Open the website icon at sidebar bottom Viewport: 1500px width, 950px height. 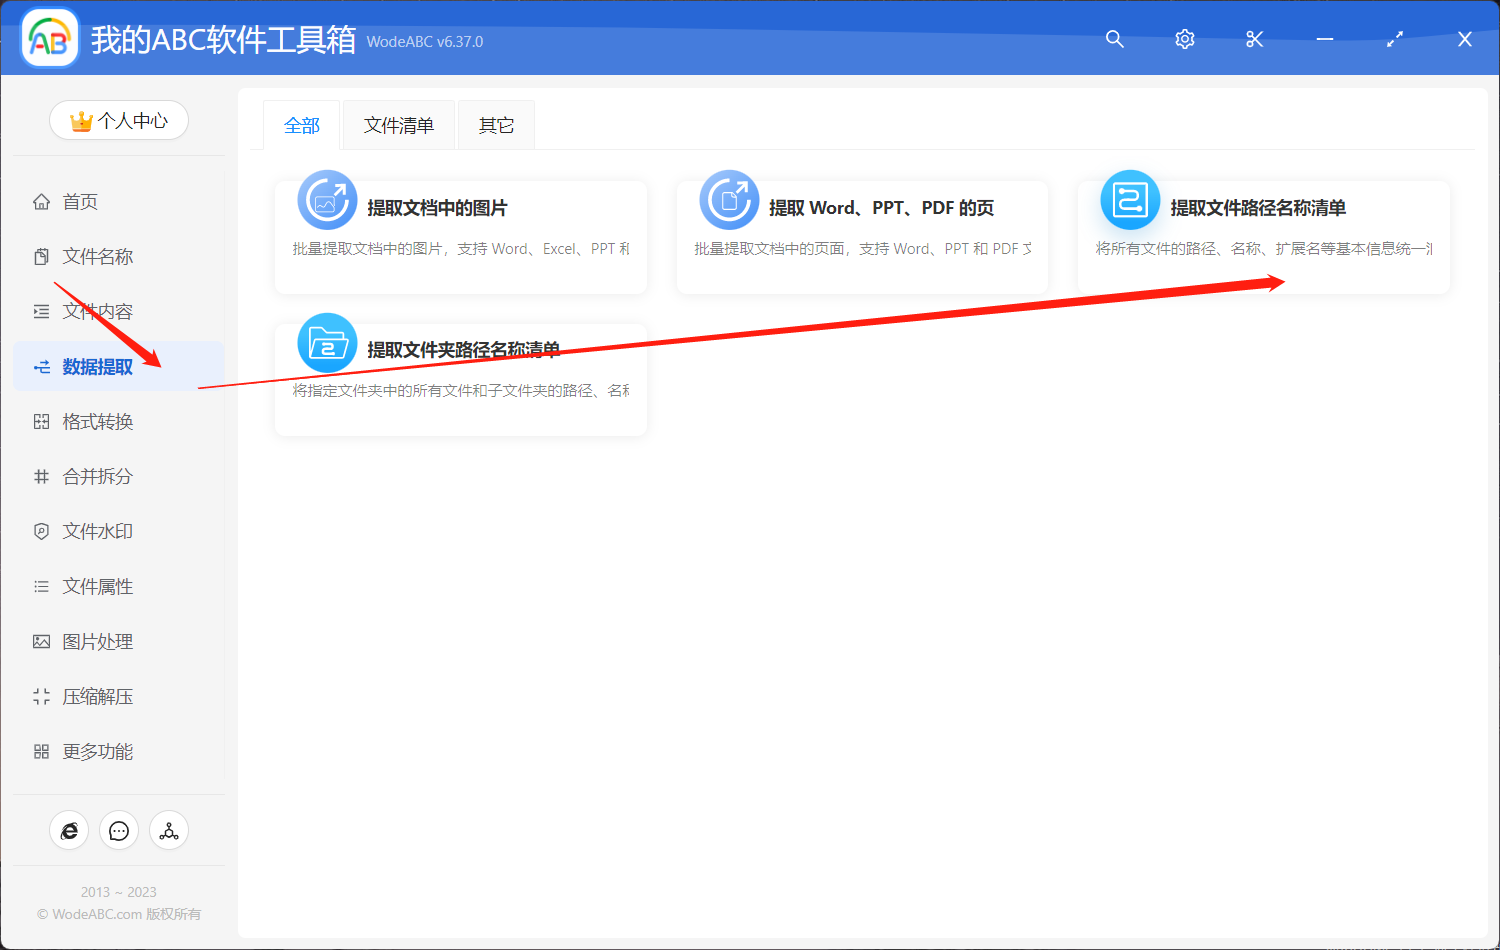pos(69,830)
